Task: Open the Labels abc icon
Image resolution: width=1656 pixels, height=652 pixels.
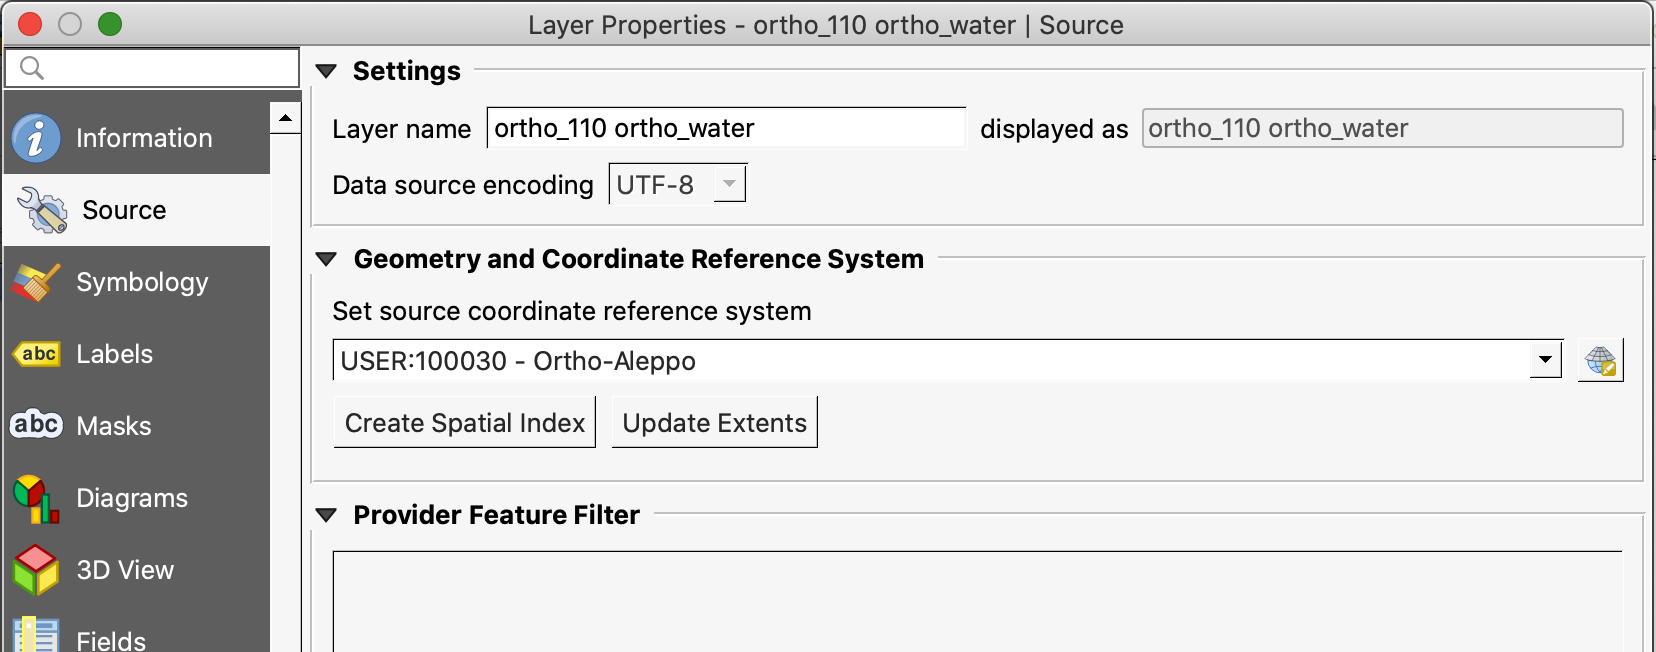Action: pos(37,354)
